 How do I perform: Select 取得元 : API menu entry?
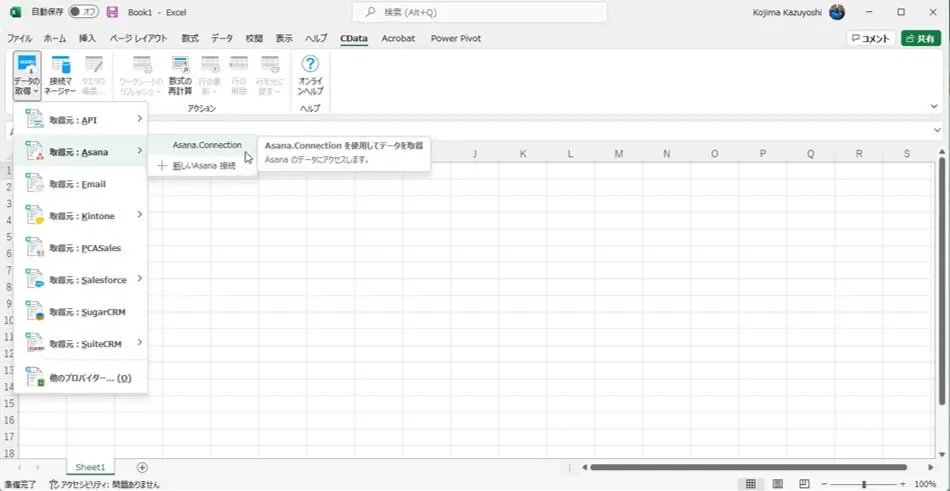click(x=81, y=120)
